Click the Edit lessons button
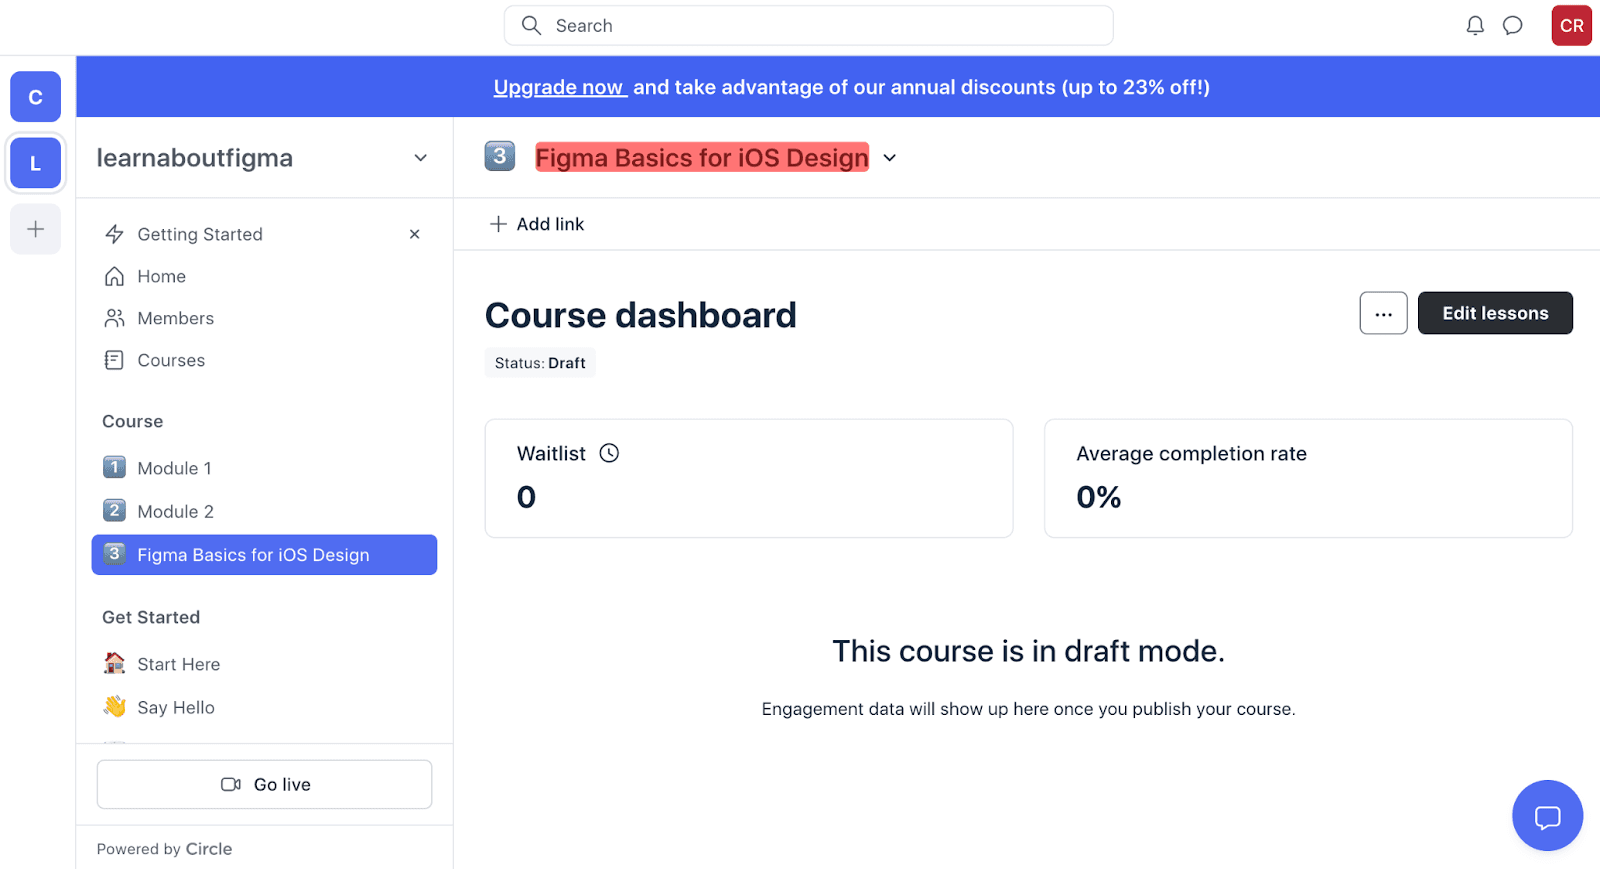Image resolution: width=1600 pixels, height=869 pixels. pyautogui.click(x=1495, y=313)
